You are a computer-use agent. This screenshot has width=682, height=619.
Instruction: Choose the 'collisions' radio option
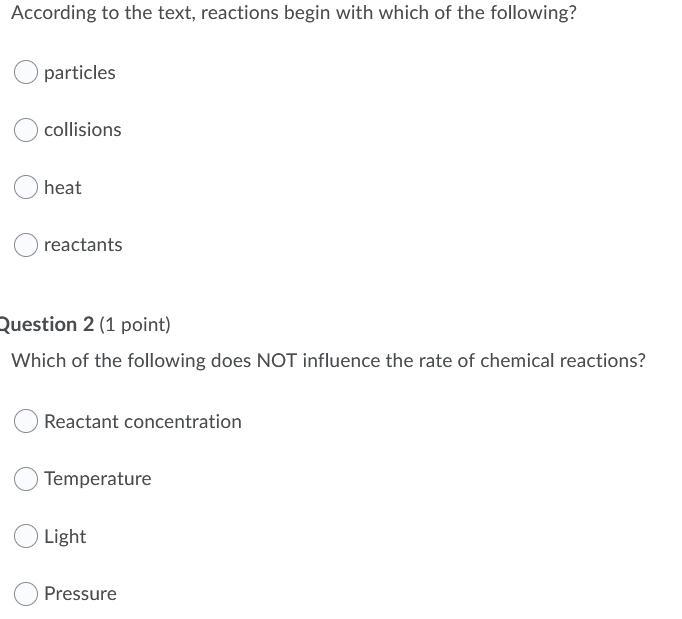[26, 130]
